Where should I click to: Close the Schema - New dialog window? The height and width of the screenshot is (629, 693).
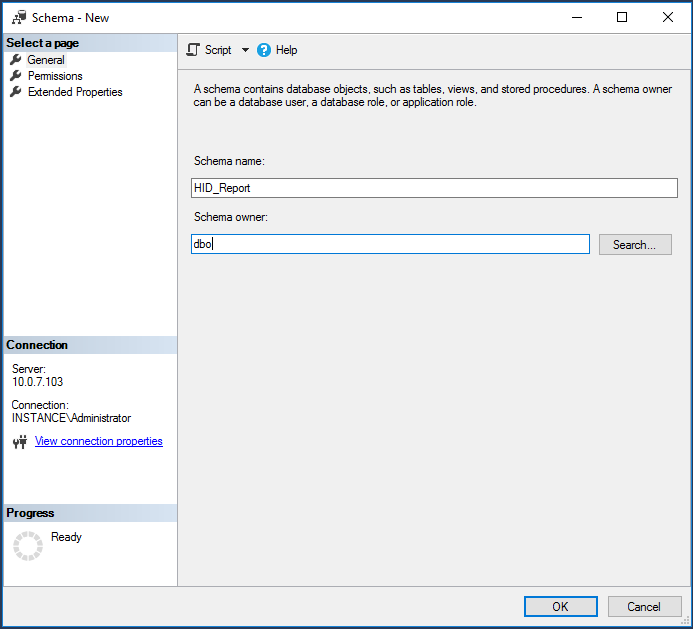coord(667,17)
